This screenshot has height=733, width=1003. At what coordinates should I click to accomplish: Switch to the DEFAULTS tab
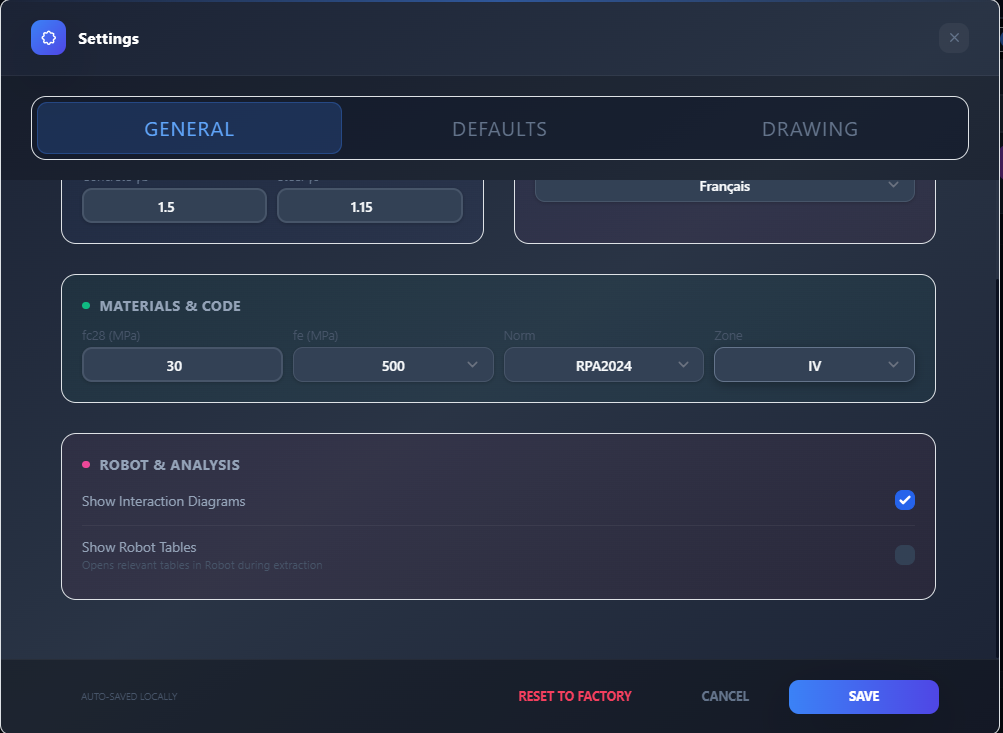[x=499, y=128]
